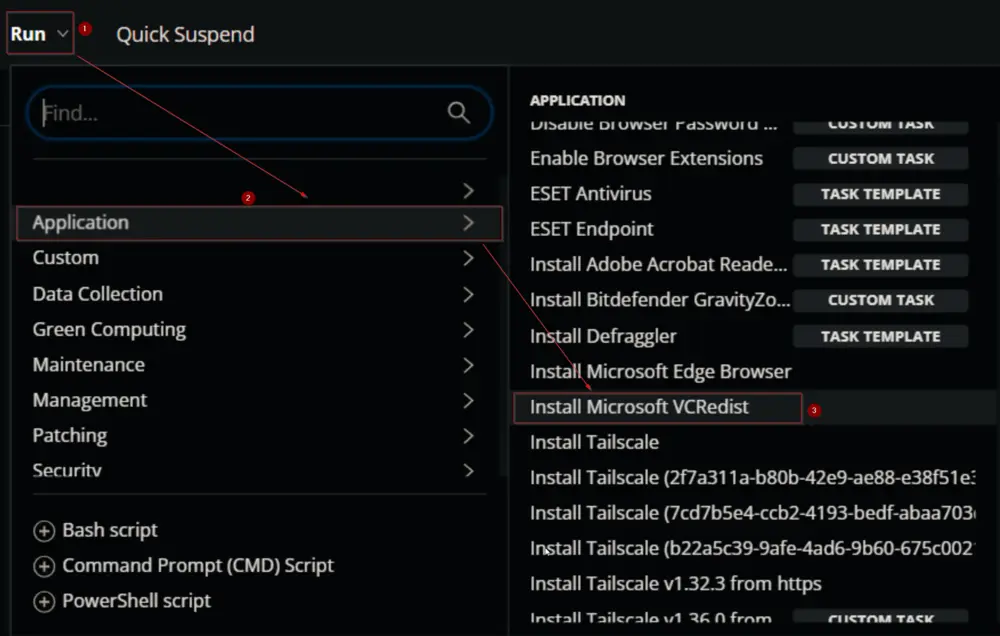Screen dimensions: 1000x636
Task: Select ESET Endpoint task
Action: [x=592, y=229]
